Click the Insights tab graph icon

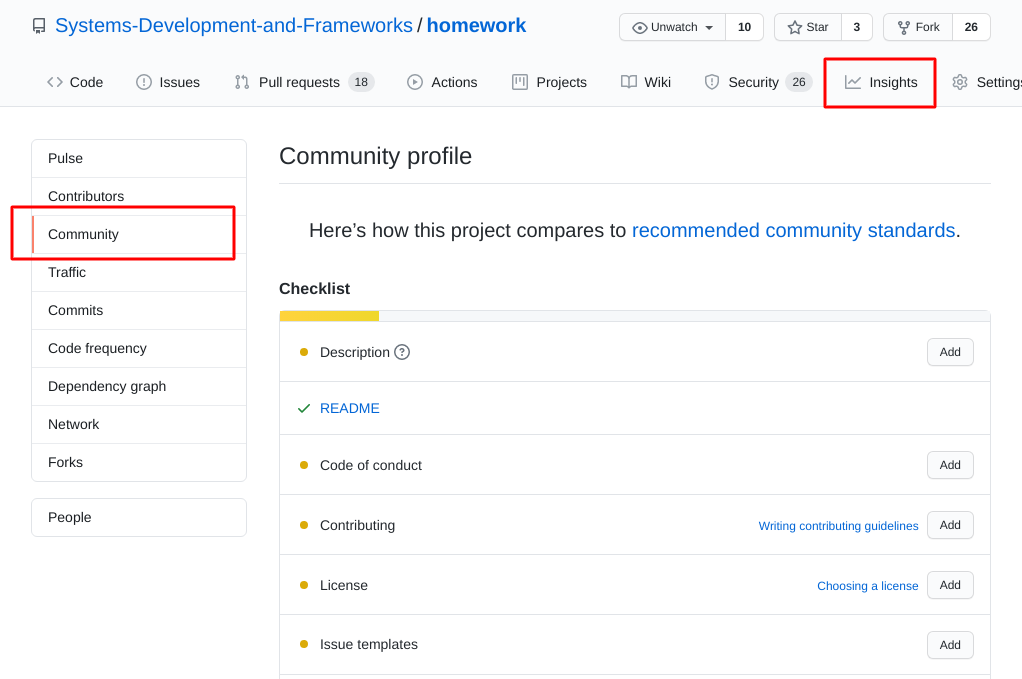click(853, 82)
